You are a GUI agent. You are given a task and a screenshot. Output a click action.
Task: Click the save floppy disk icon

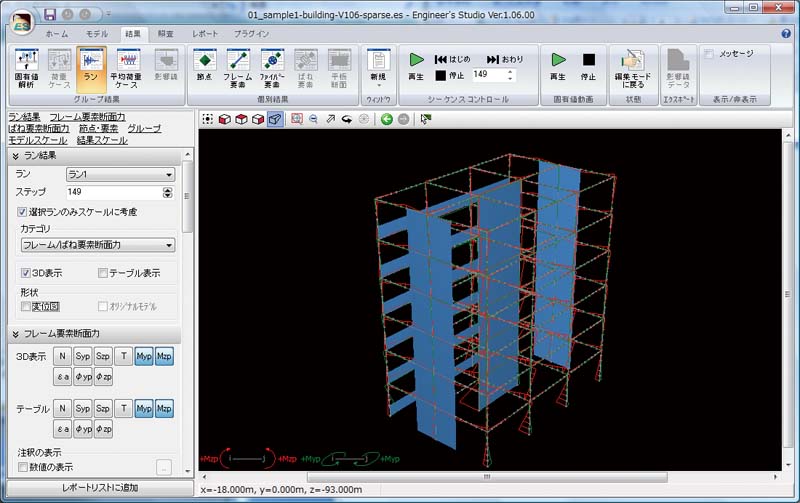point(48,15)
